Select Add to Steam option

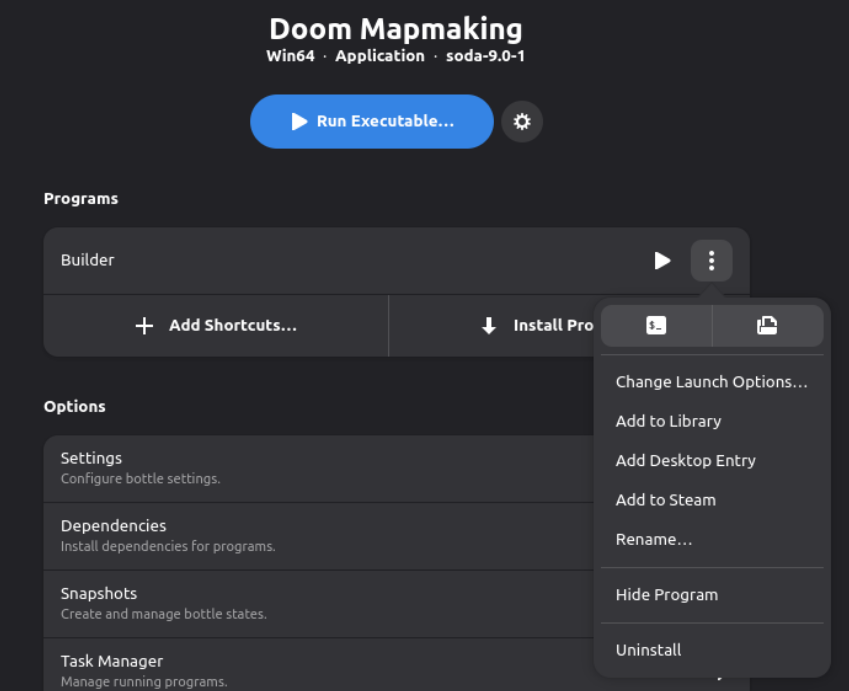pyautogui.click(x=665, y=500)
